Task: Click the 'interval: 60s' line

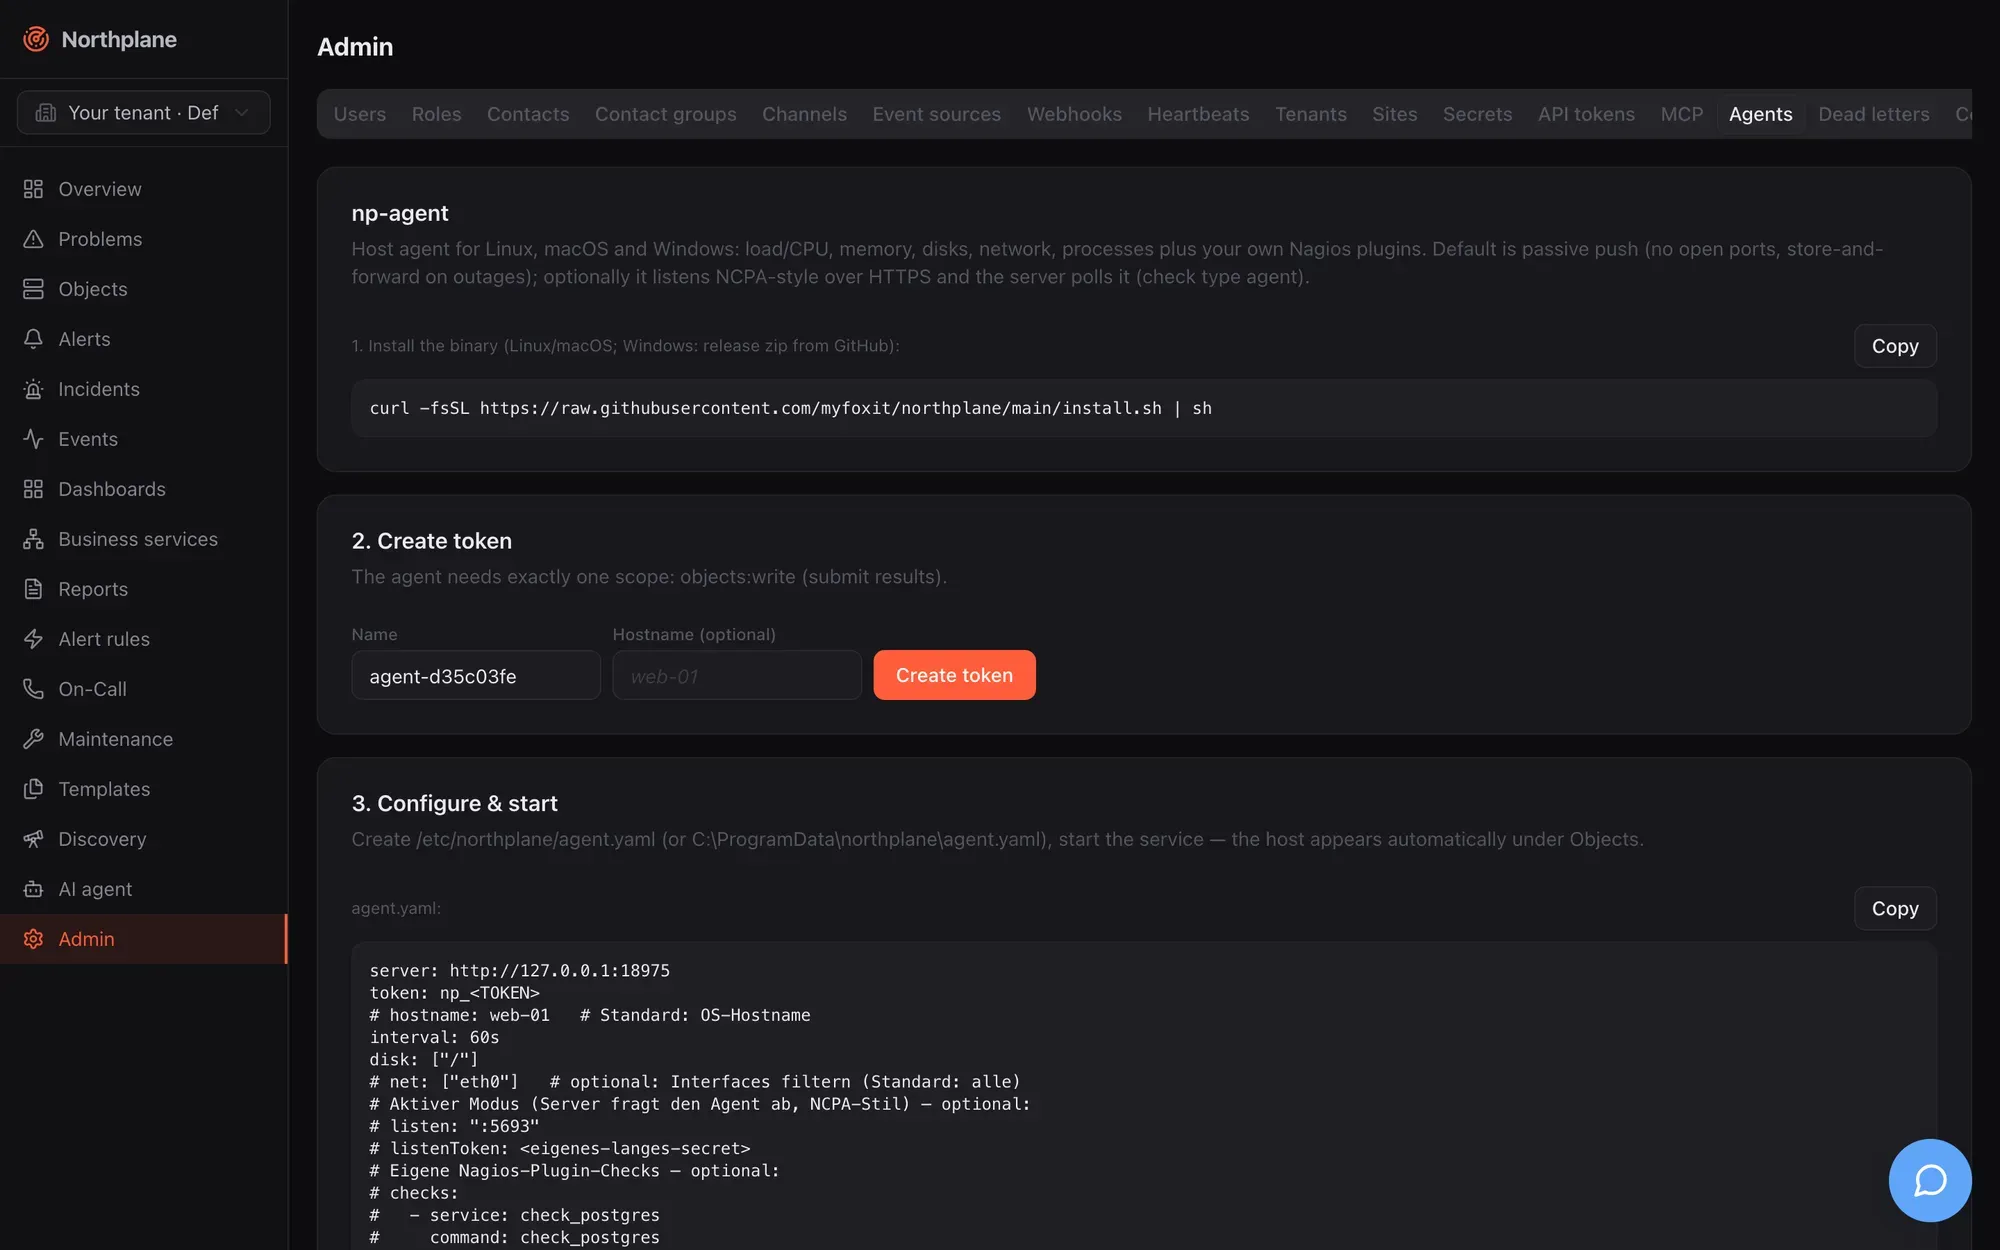Action: (435, 1037)
